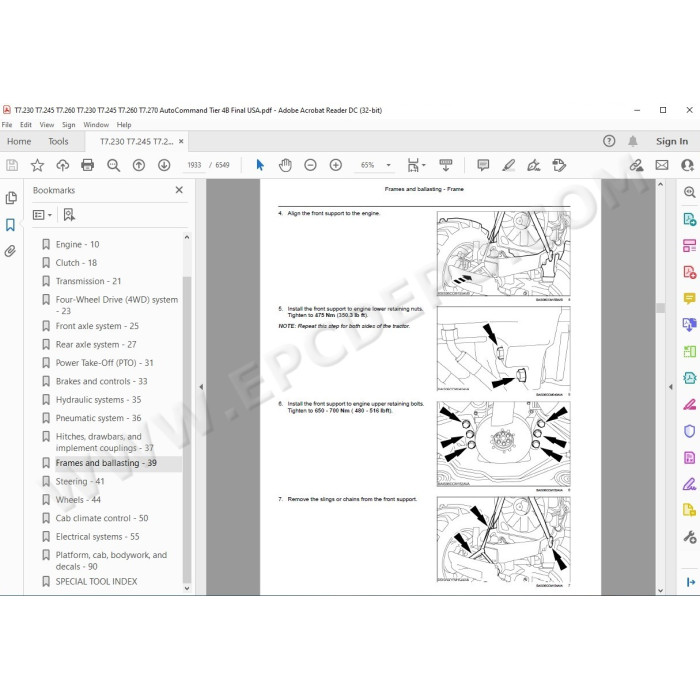
Task: Toggle the Bookmarks panel icon
Action: click(x=11, y=225)
